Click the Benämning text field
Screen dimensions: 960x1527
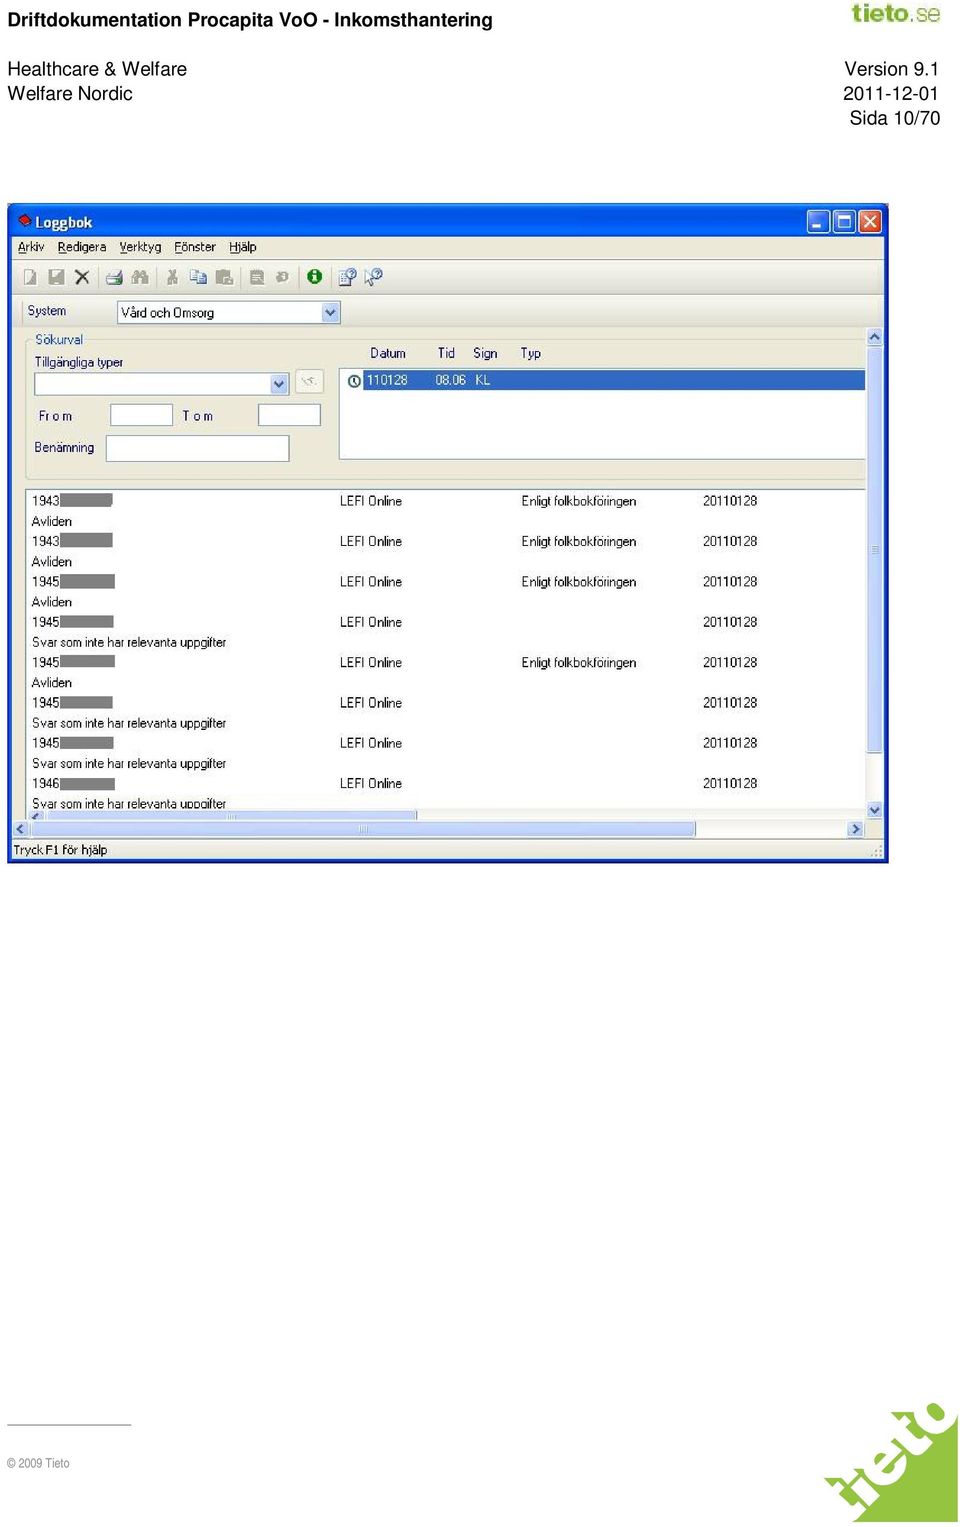198,448
